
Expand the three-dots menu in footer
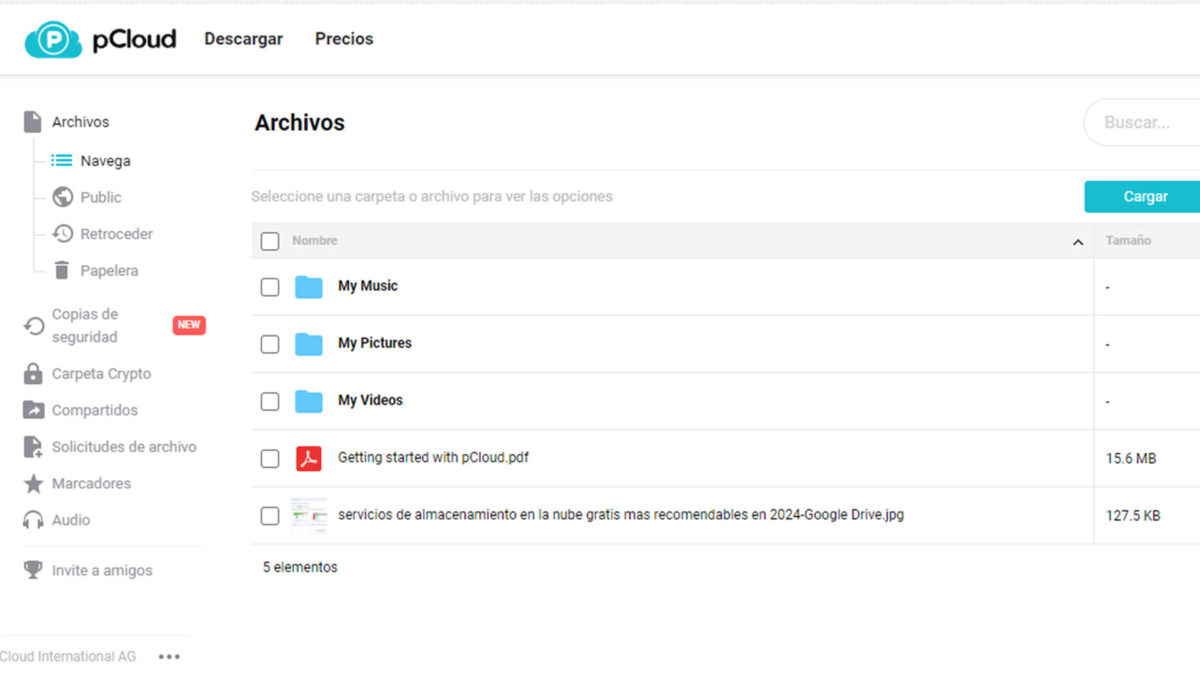coord(169,657)
